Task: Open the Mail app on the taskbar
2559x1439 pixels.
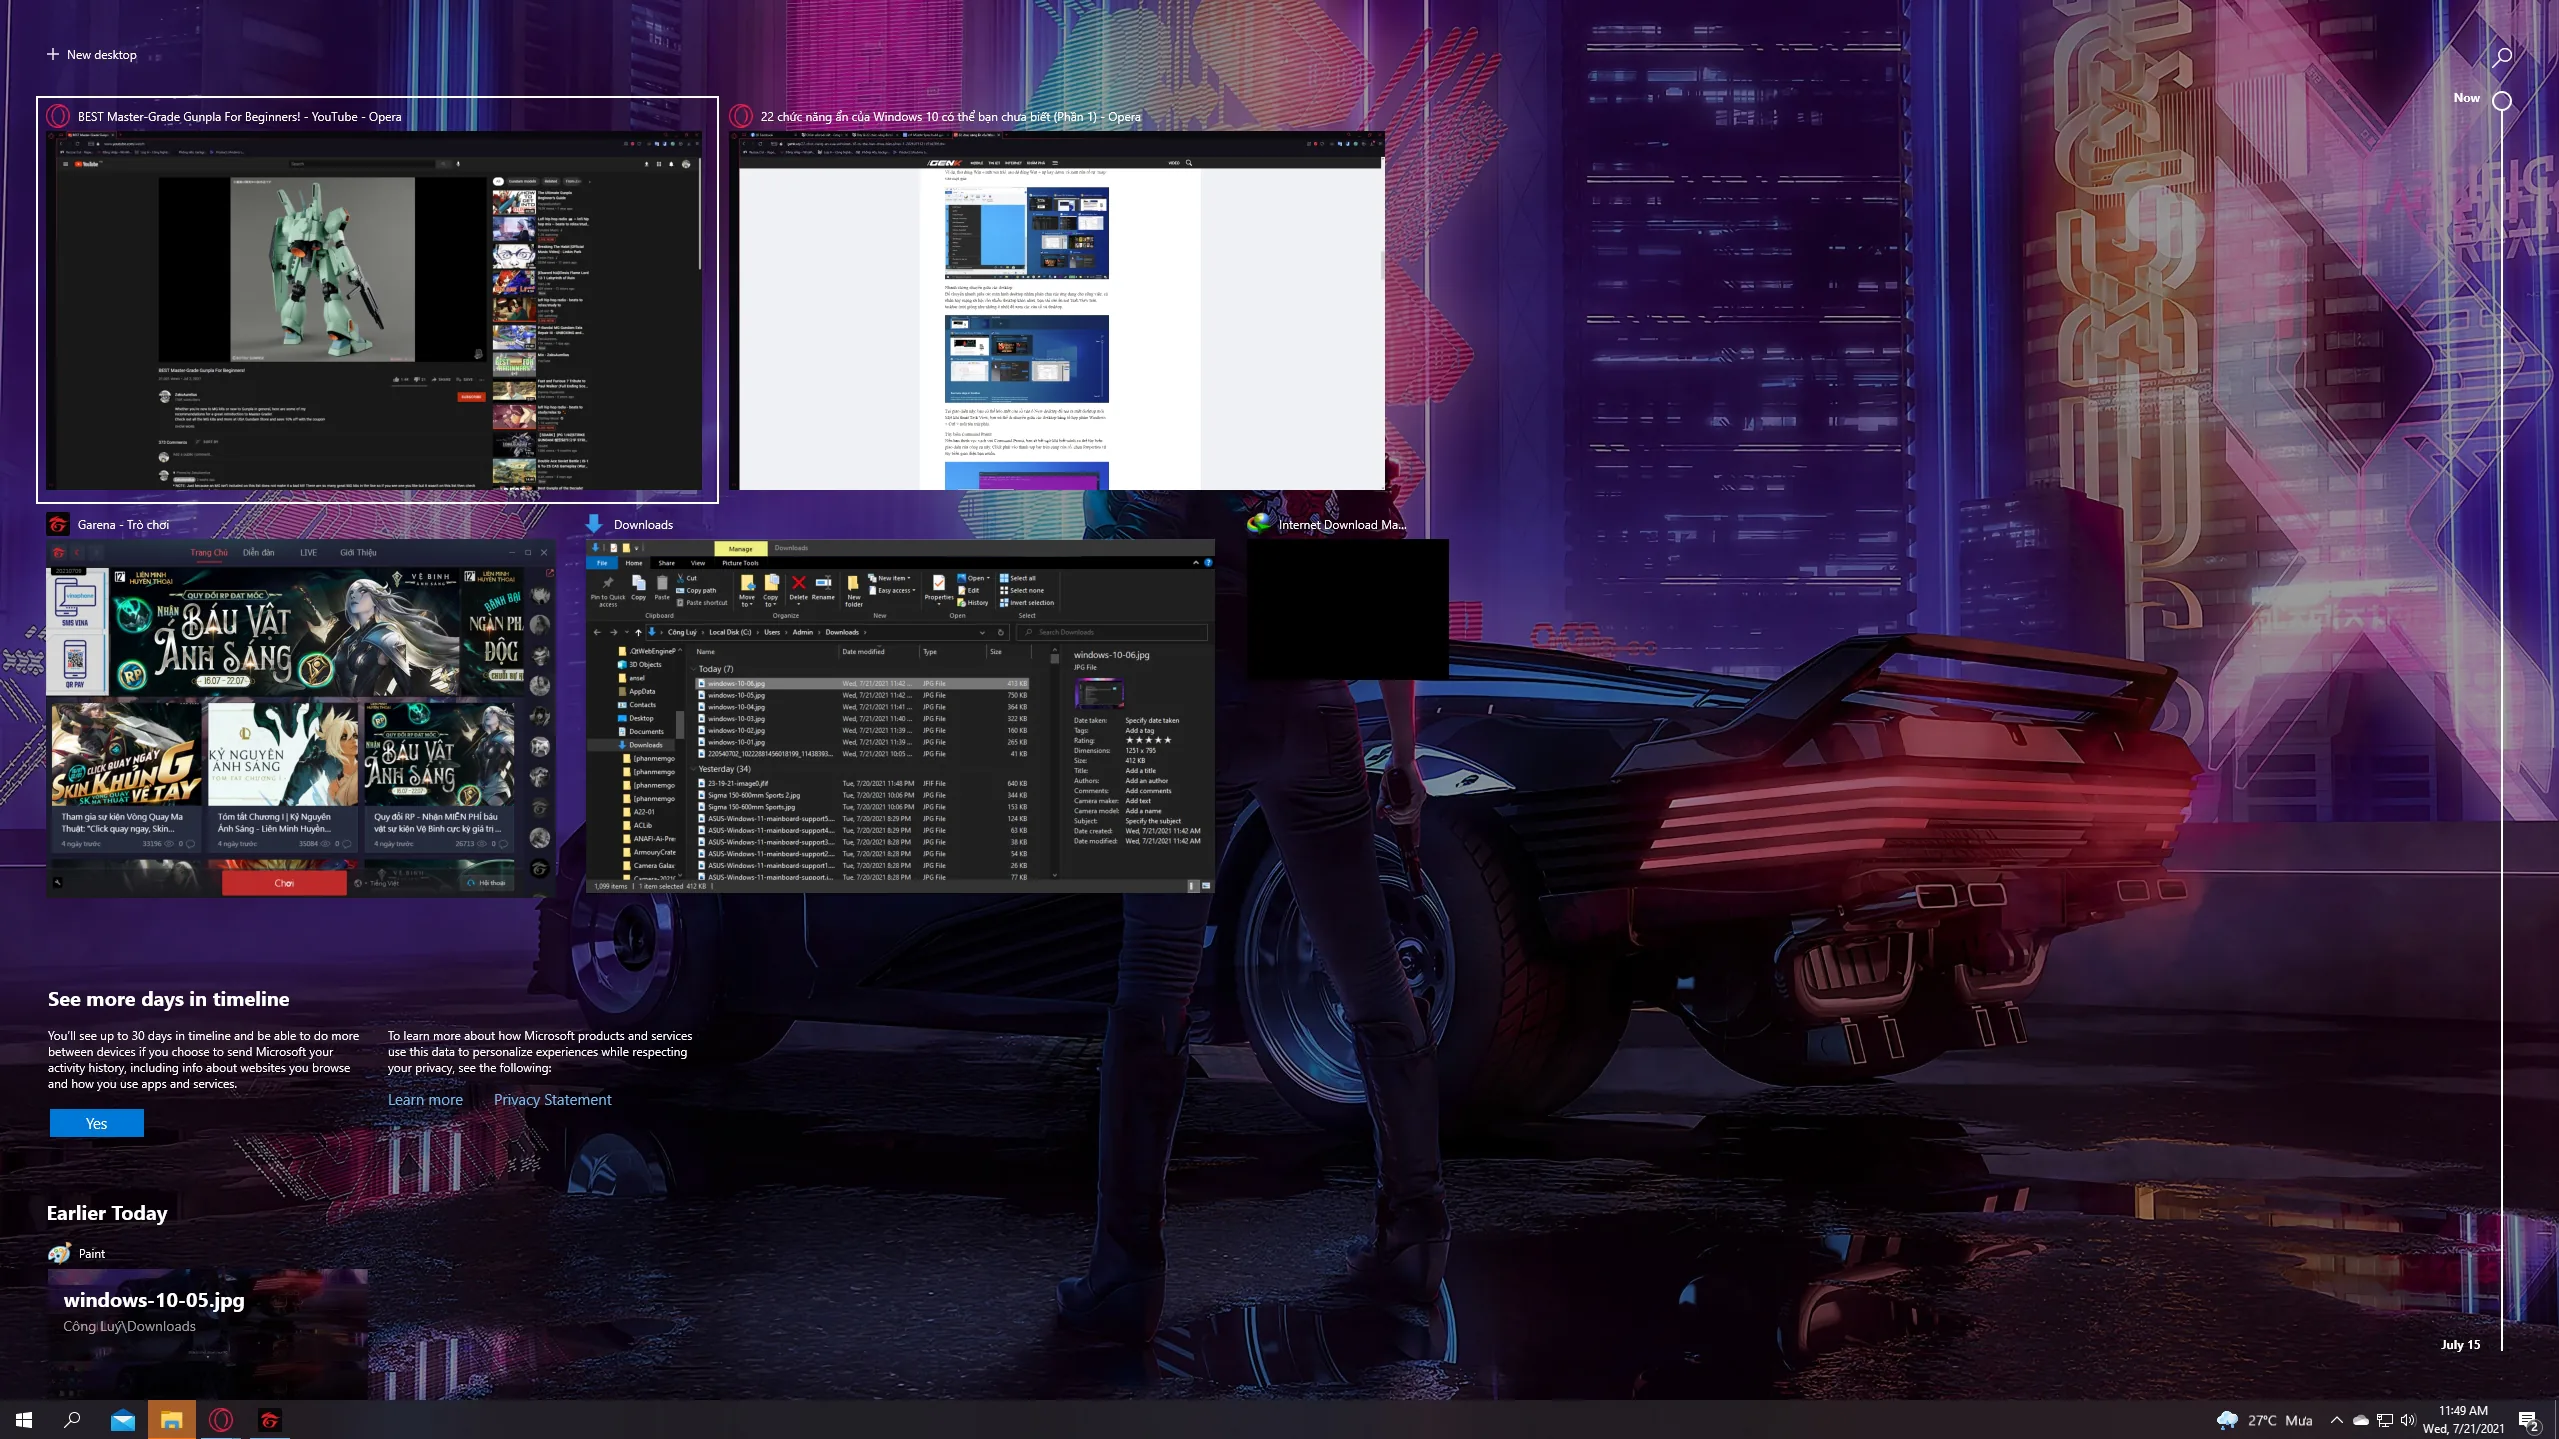Action: [122, 1419]
